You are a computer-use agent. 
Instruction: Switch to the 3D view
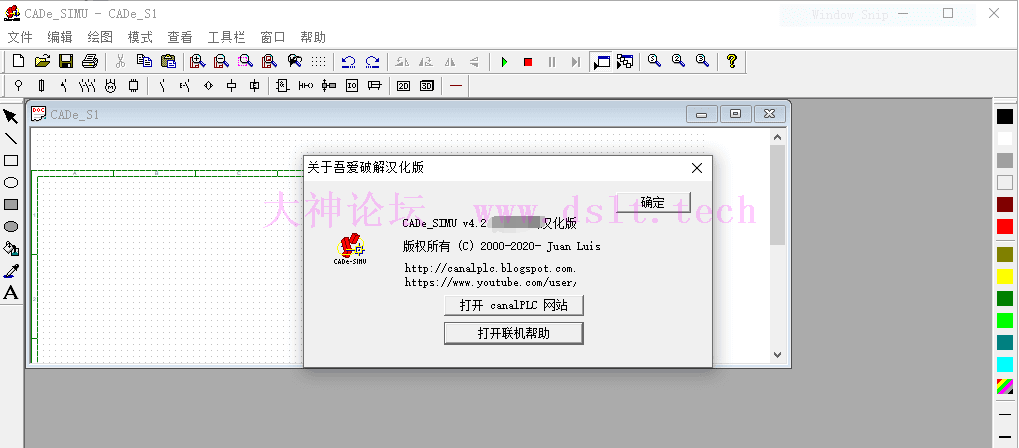pyautogui.click(x=426, y=85)
